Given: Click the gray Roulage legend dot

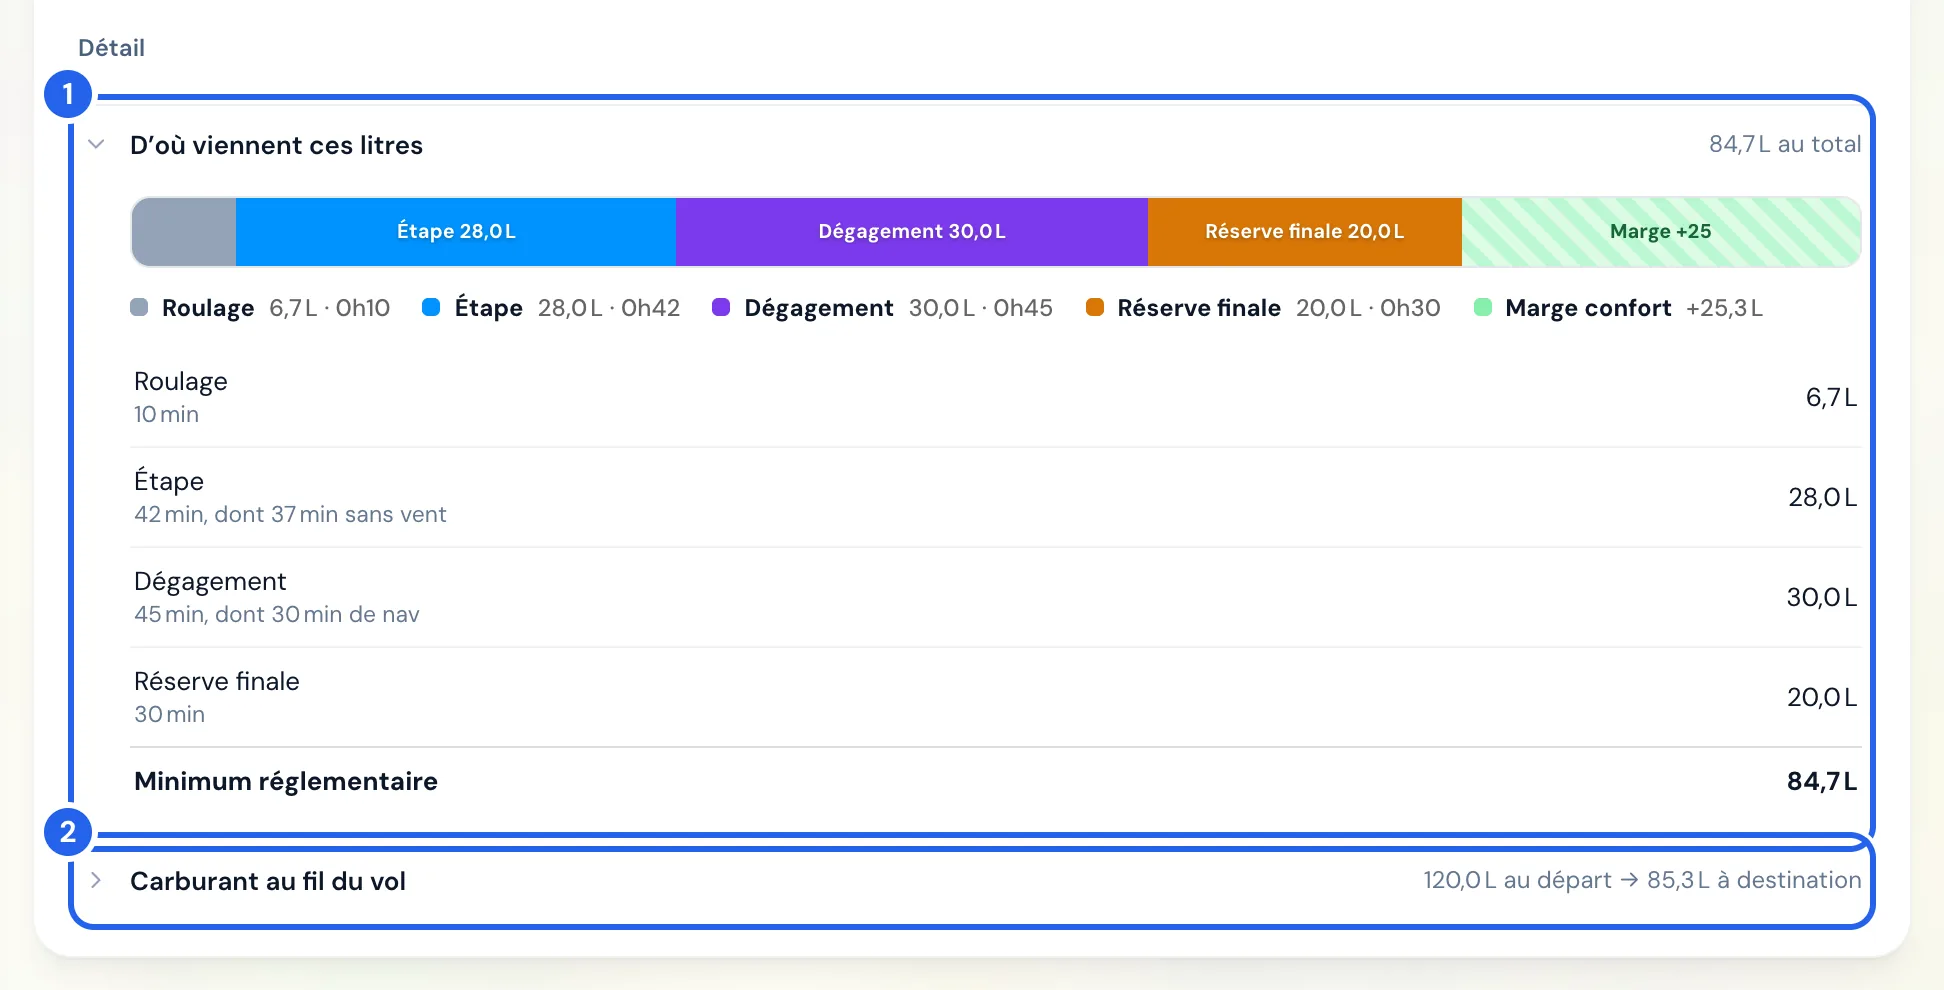Looking at the screenshot, I should (139, 307).
